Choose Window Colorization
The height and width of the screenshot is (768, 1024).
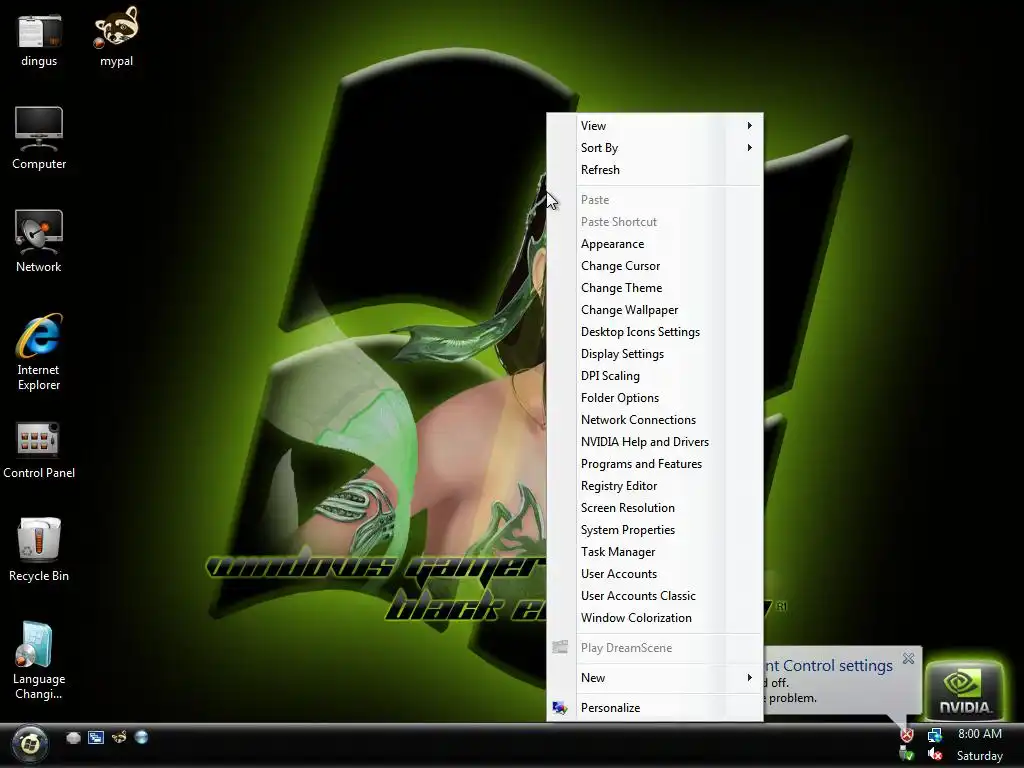(654, 618)
